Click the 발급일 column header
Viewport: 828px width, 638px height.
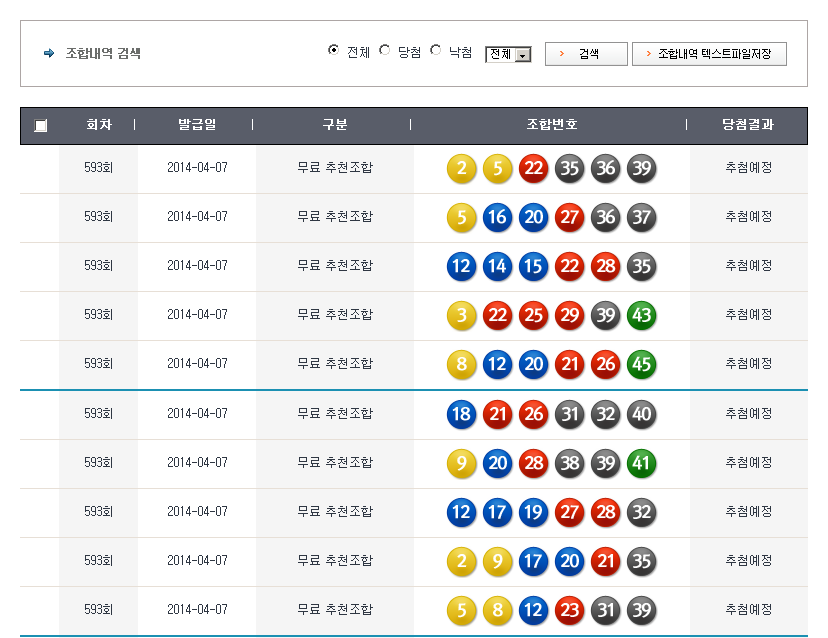coord(197,125)
